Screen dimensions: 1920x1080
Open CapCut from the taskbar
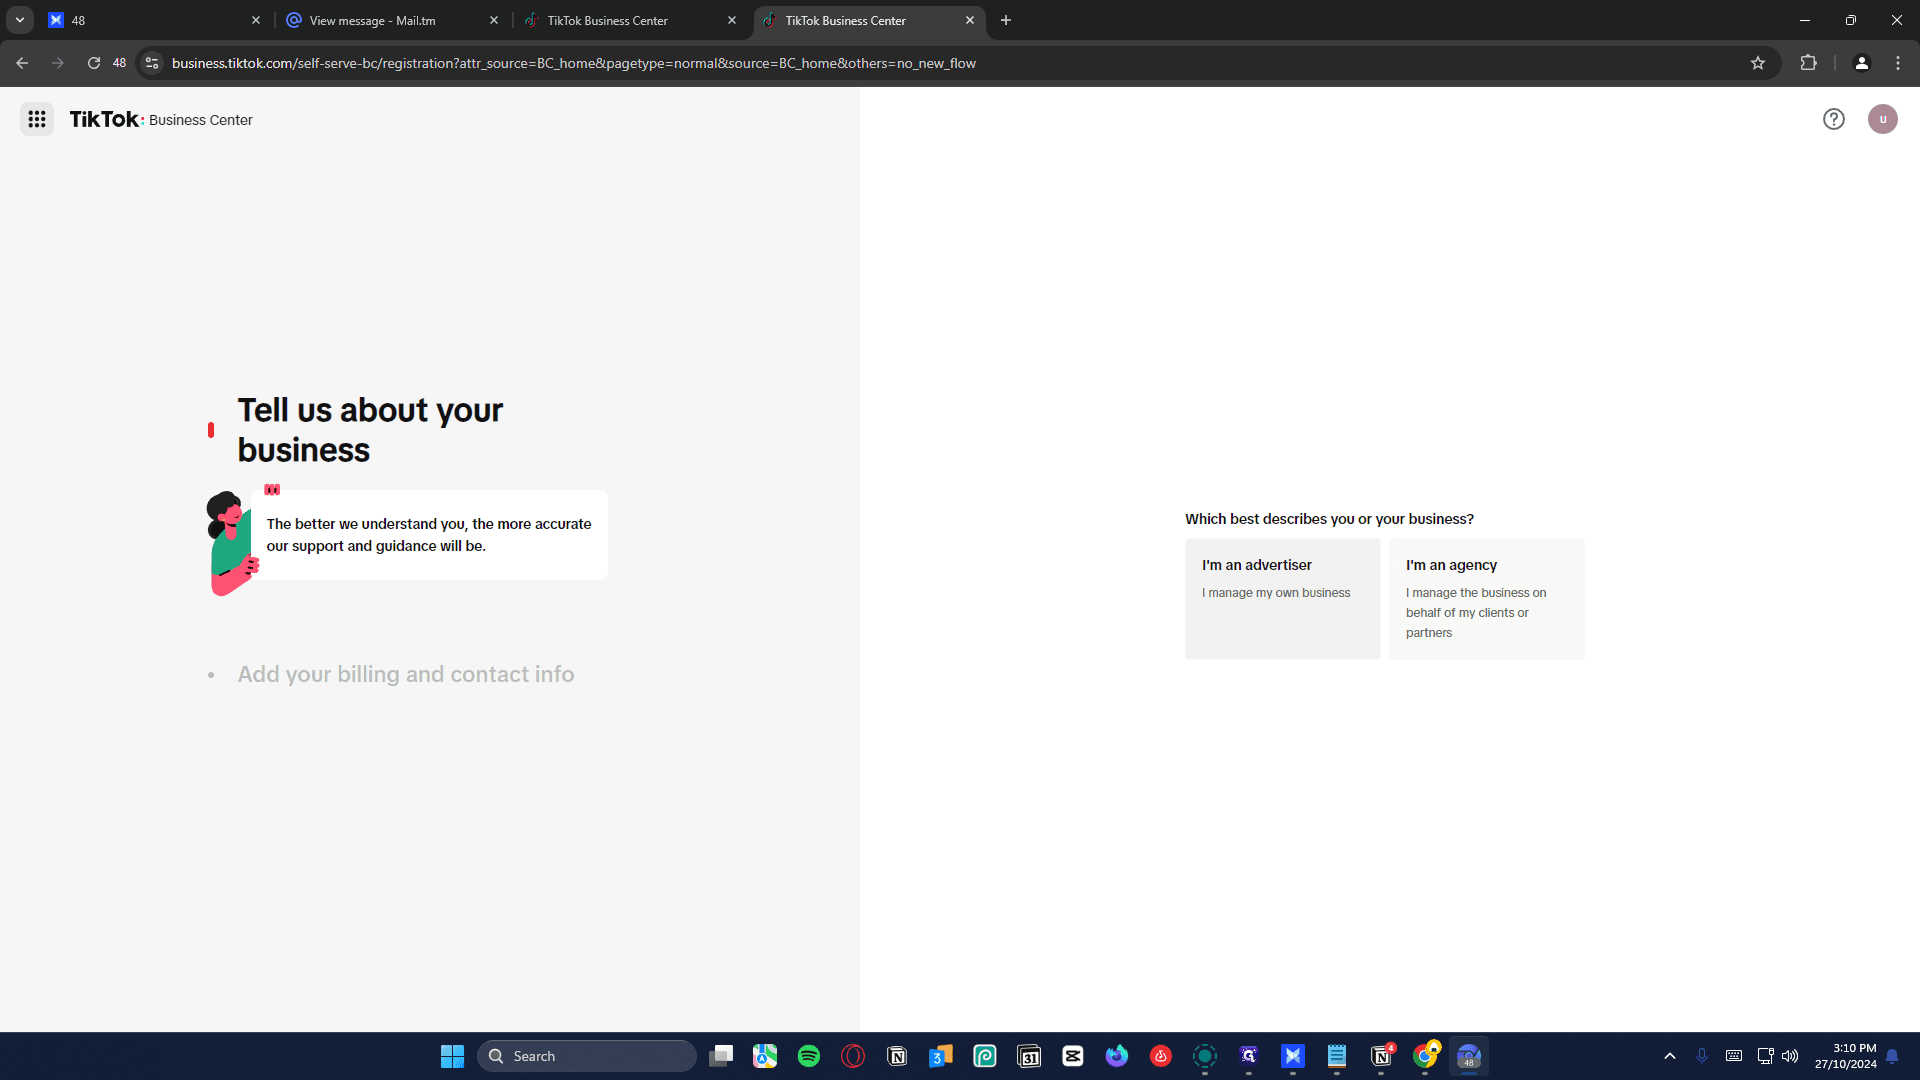[x=1073, y=1056]
